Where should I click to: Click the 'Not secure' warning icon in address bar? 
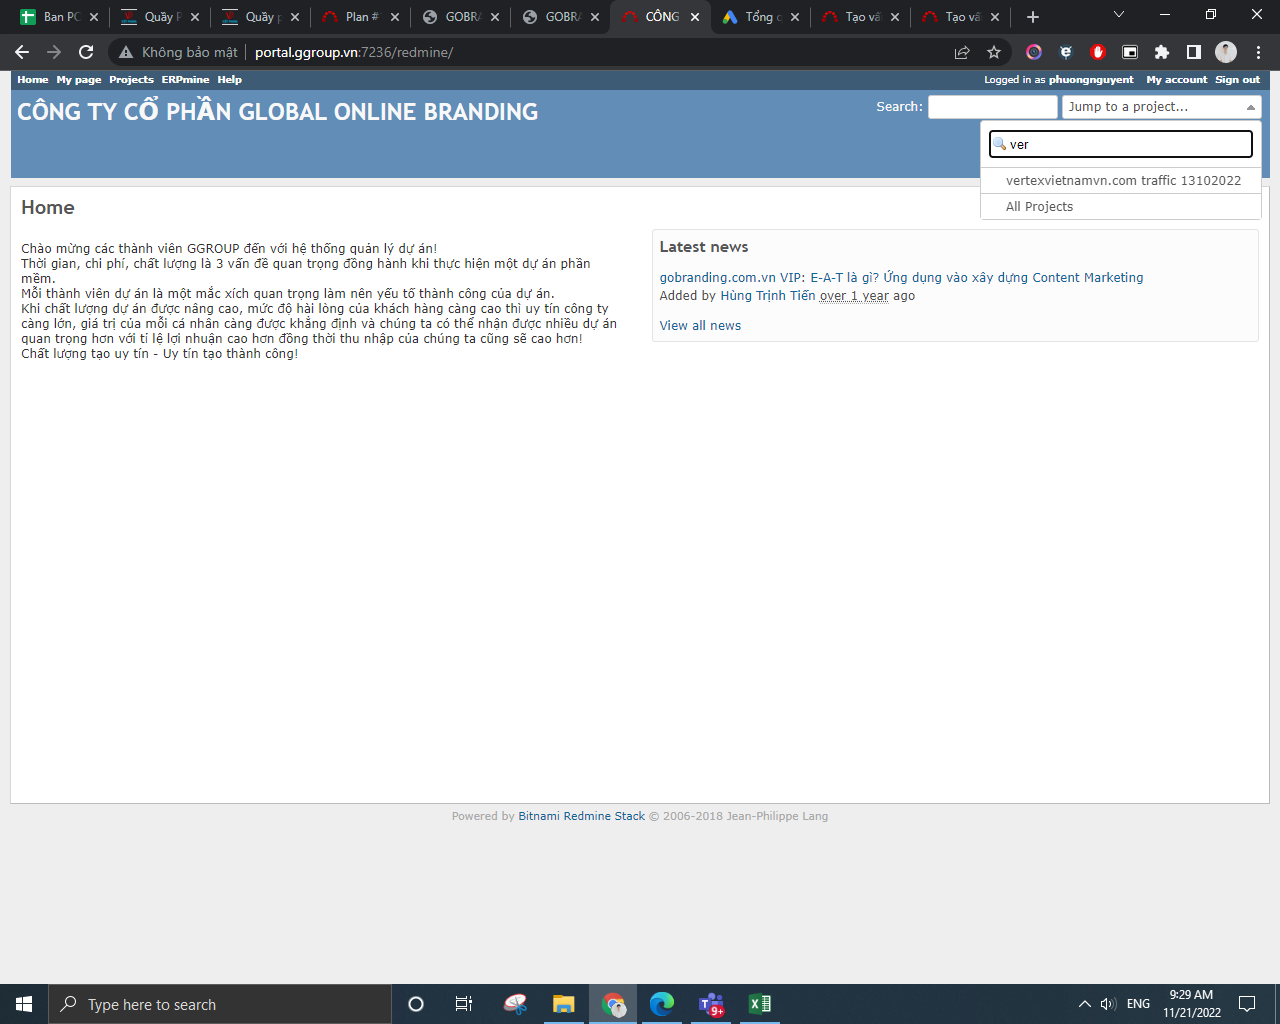tap(126, 52)
